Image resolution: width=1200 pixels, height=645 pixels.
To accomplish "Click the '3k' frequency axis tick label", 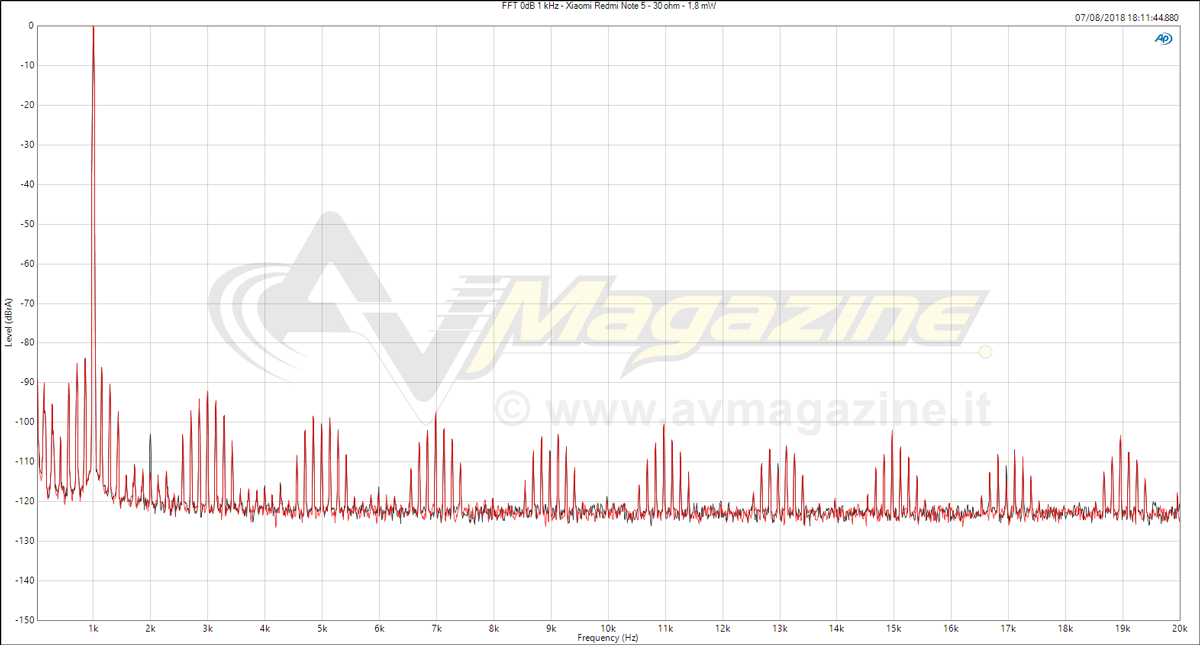I will 207,629.
